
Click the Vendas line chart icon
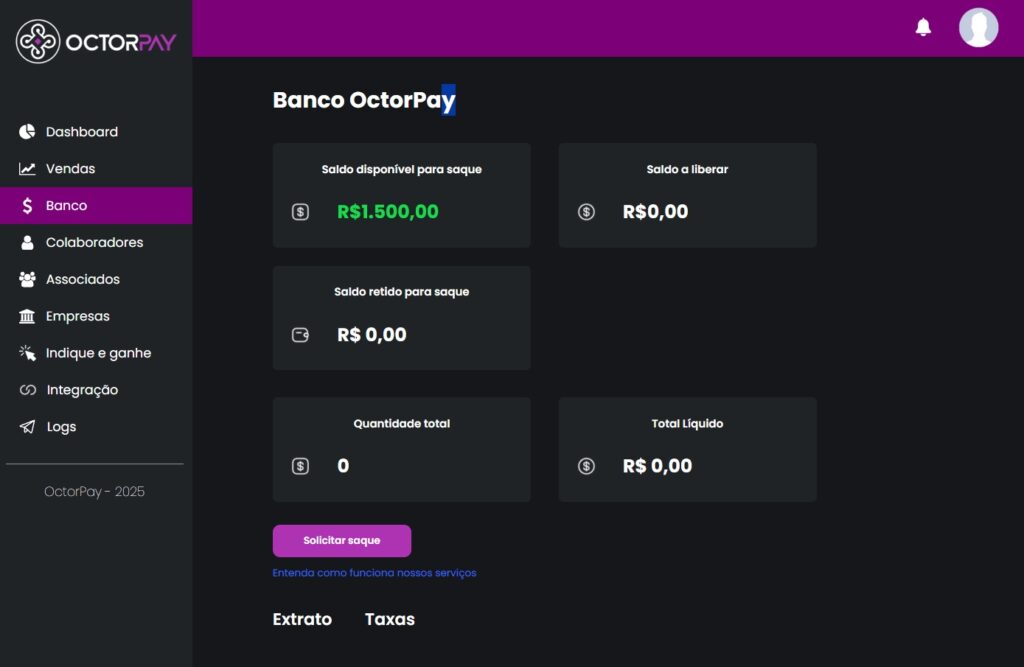(x=27, y=169)
